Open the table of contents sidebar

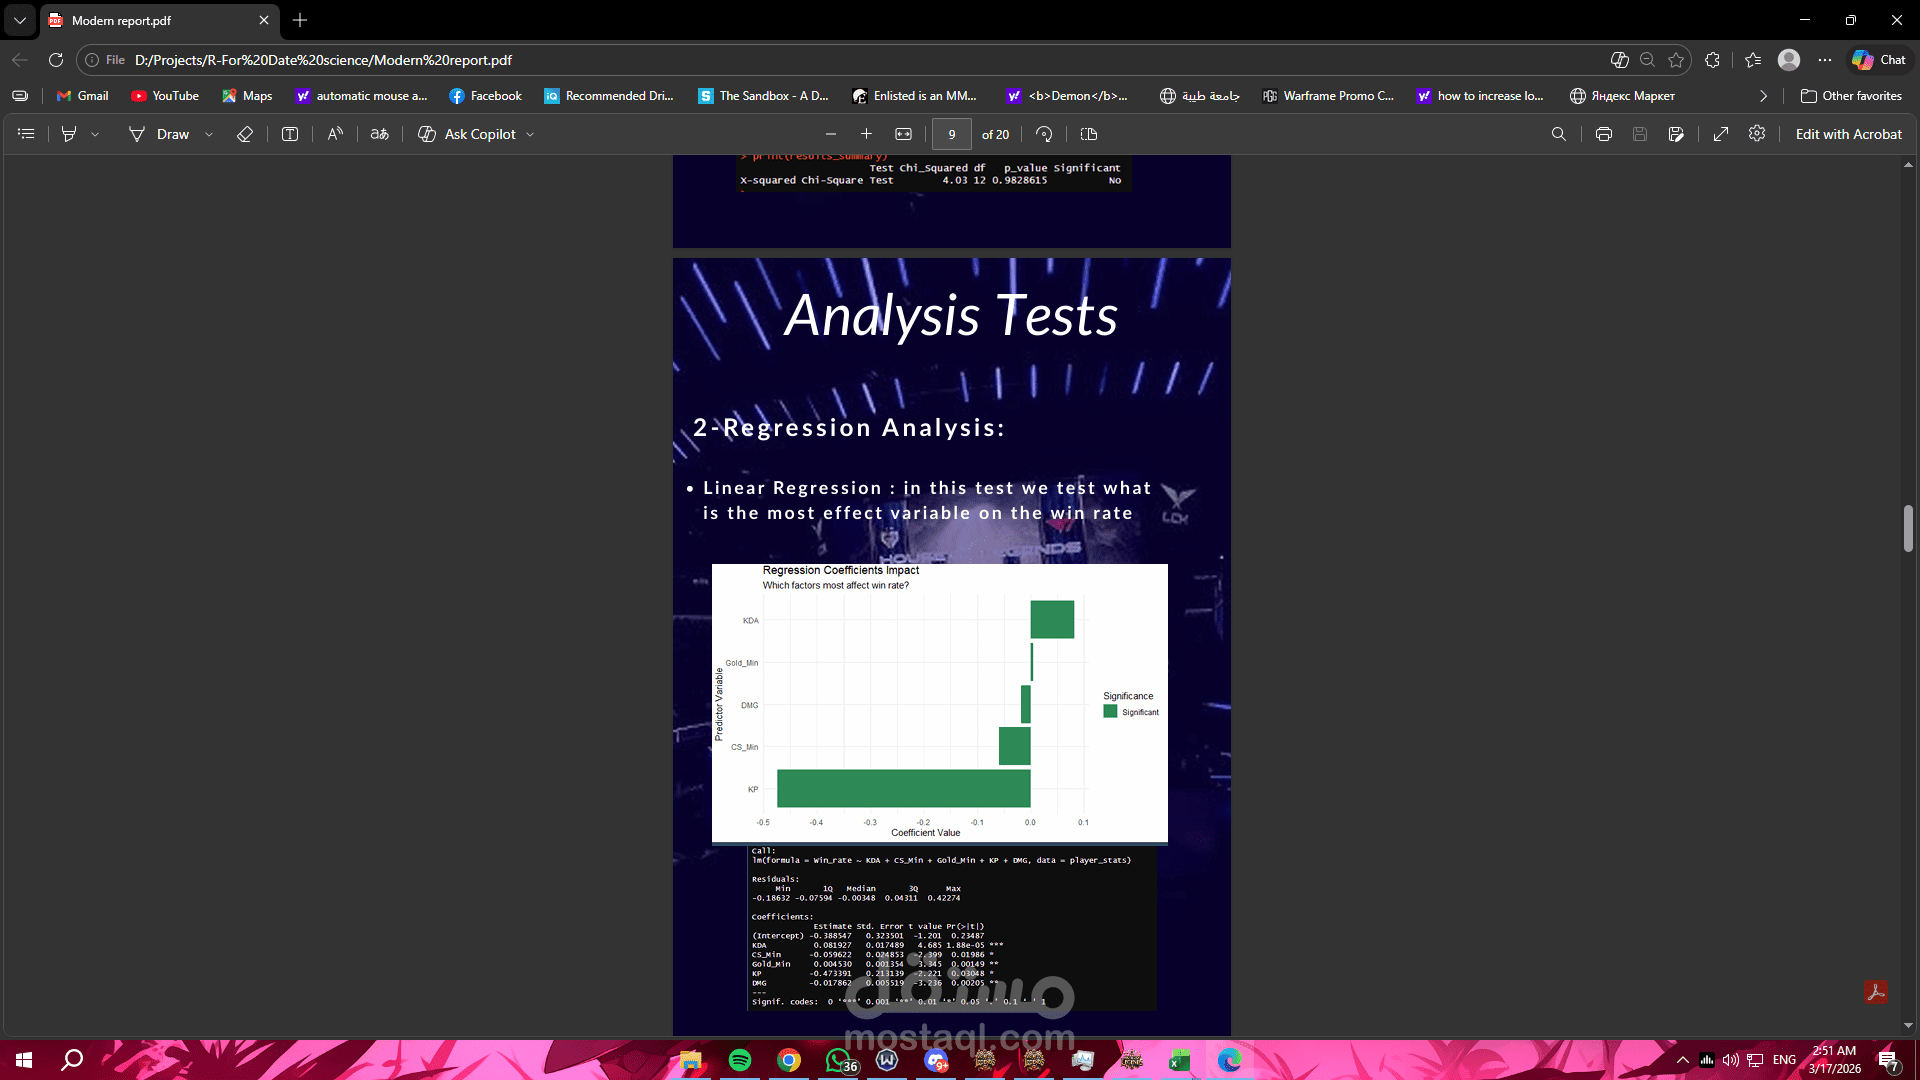(26, 134)
